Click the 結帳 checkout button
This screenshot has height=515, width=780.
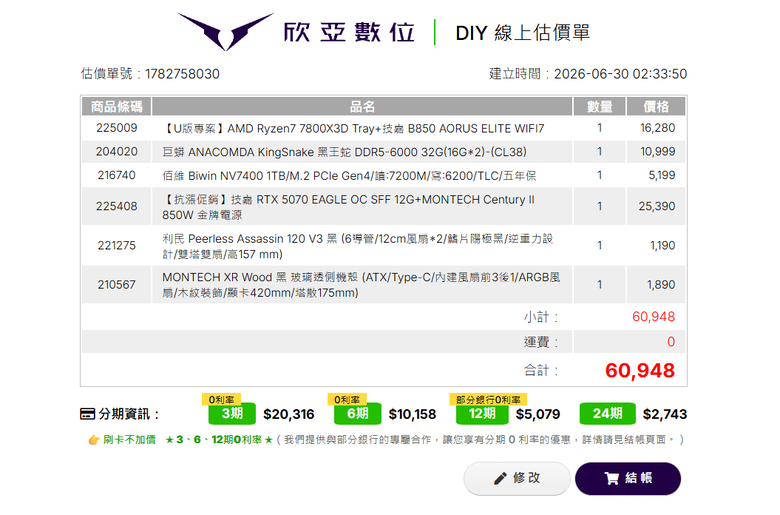coord(628,479)
